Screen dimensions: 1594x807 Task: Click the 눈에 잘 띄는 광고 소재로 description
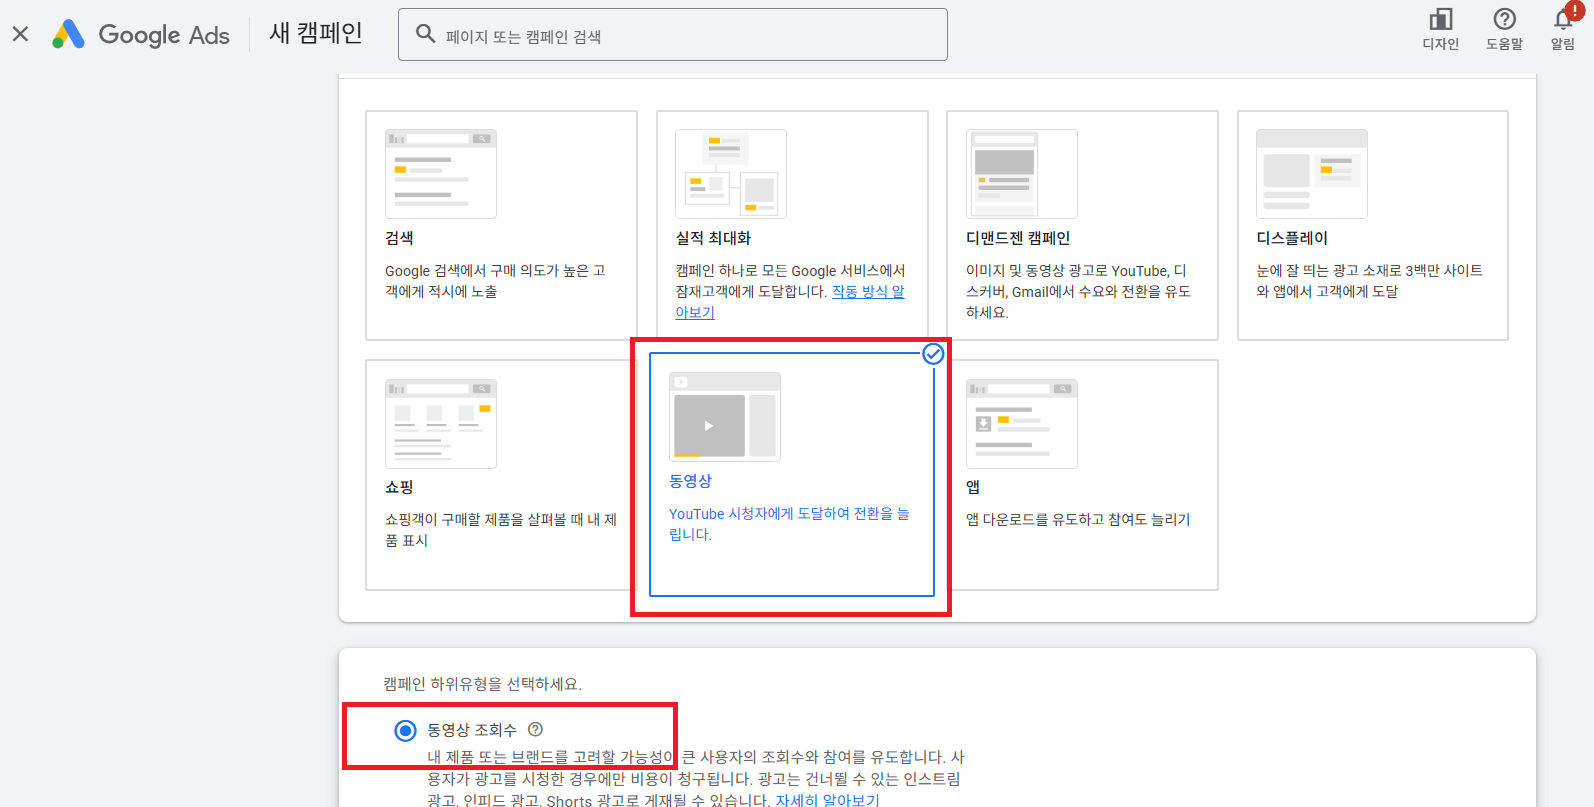coord(1369,281)
